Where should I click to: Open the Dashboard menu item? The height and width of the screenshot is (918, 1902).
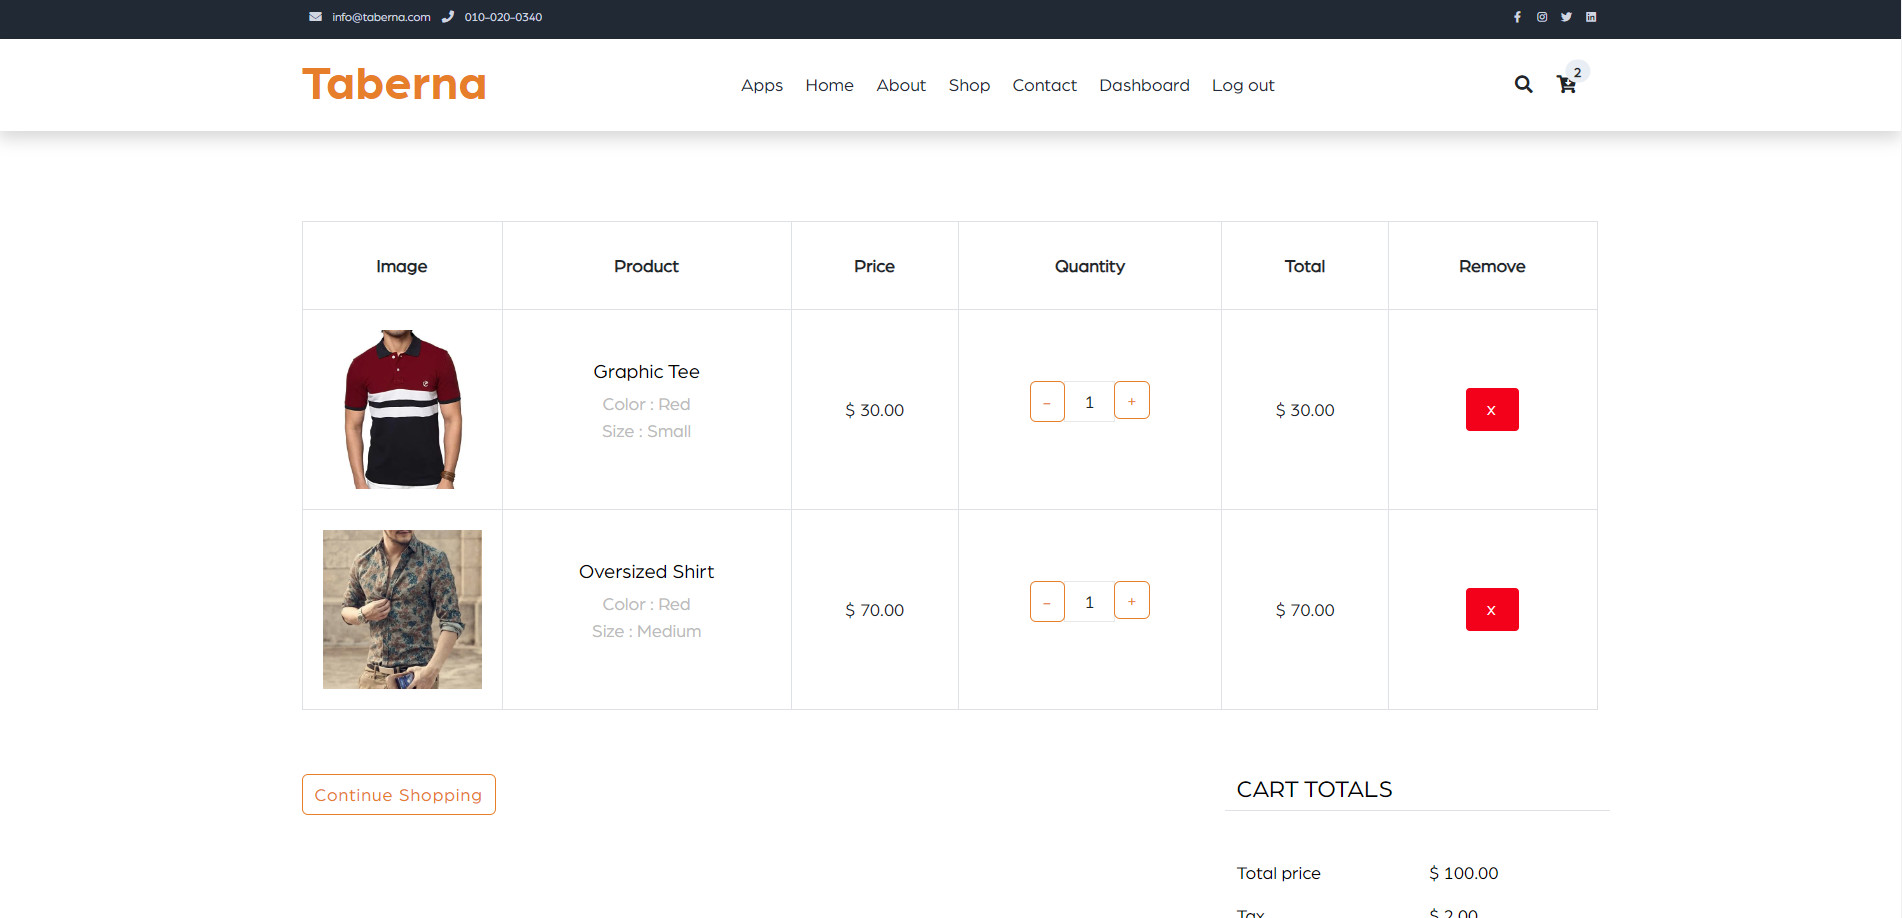click(1144, 85)
